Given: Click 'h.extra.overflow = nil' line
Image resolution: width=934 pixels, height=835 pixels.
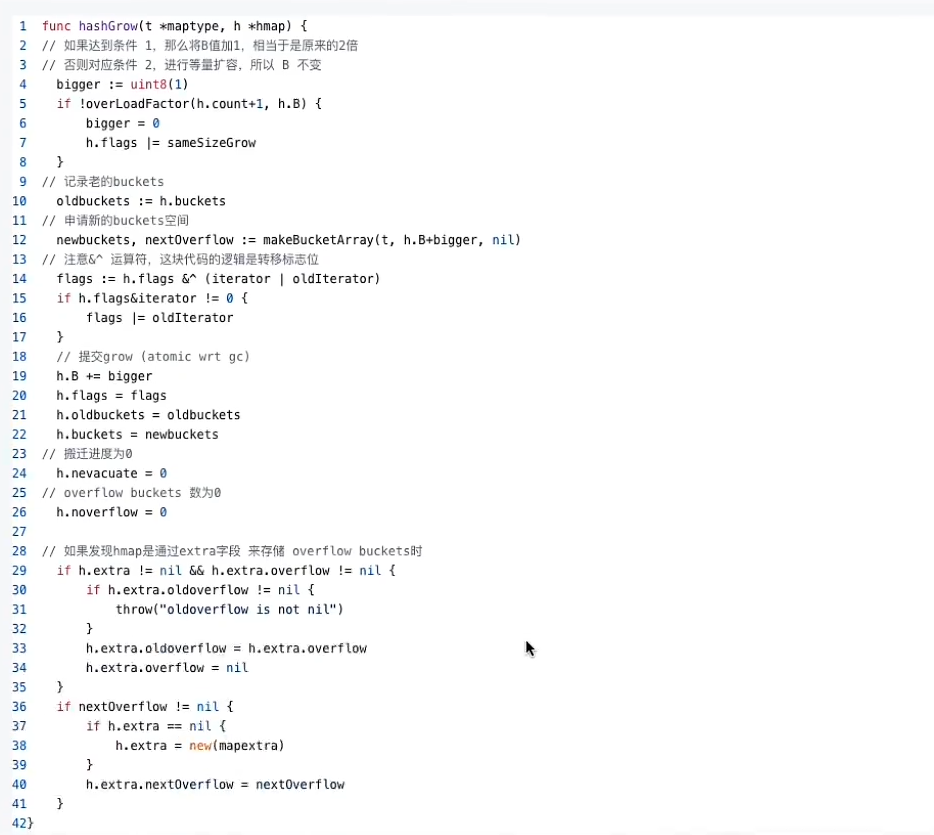Looking at the screenshot, I should 167,668.
